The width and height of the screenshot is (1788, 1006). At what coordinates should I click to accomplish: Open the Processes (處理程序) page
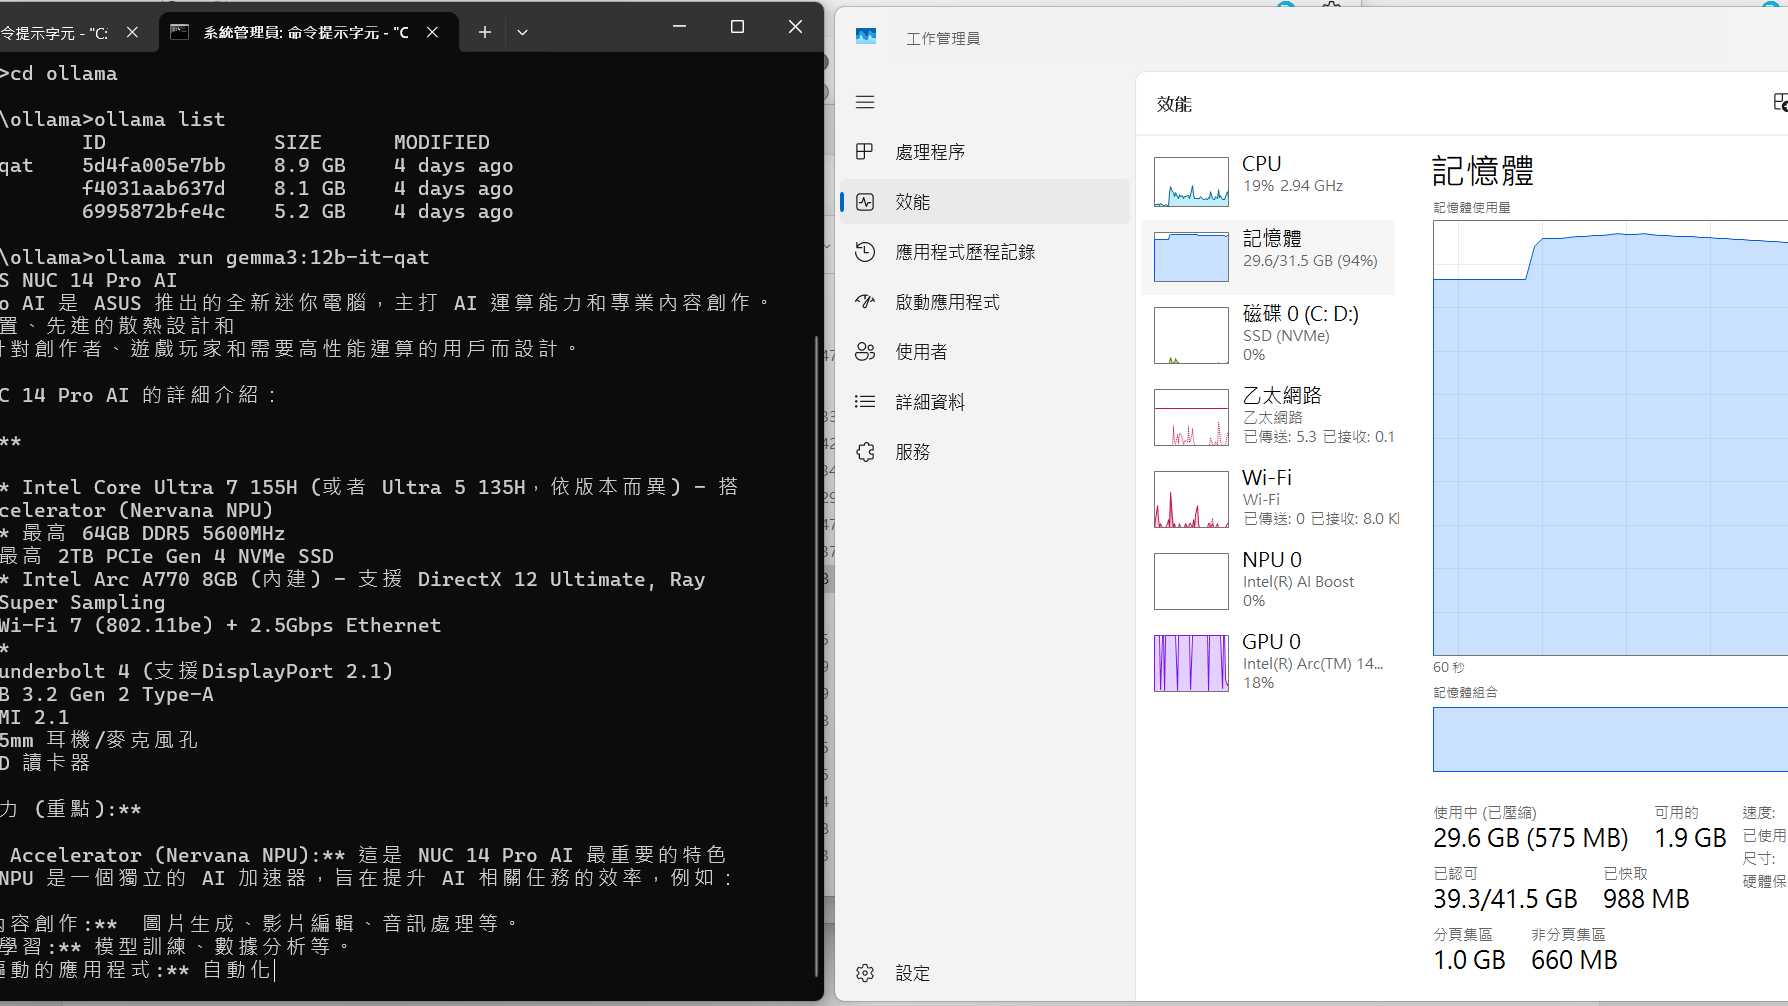tap(985, 152)
